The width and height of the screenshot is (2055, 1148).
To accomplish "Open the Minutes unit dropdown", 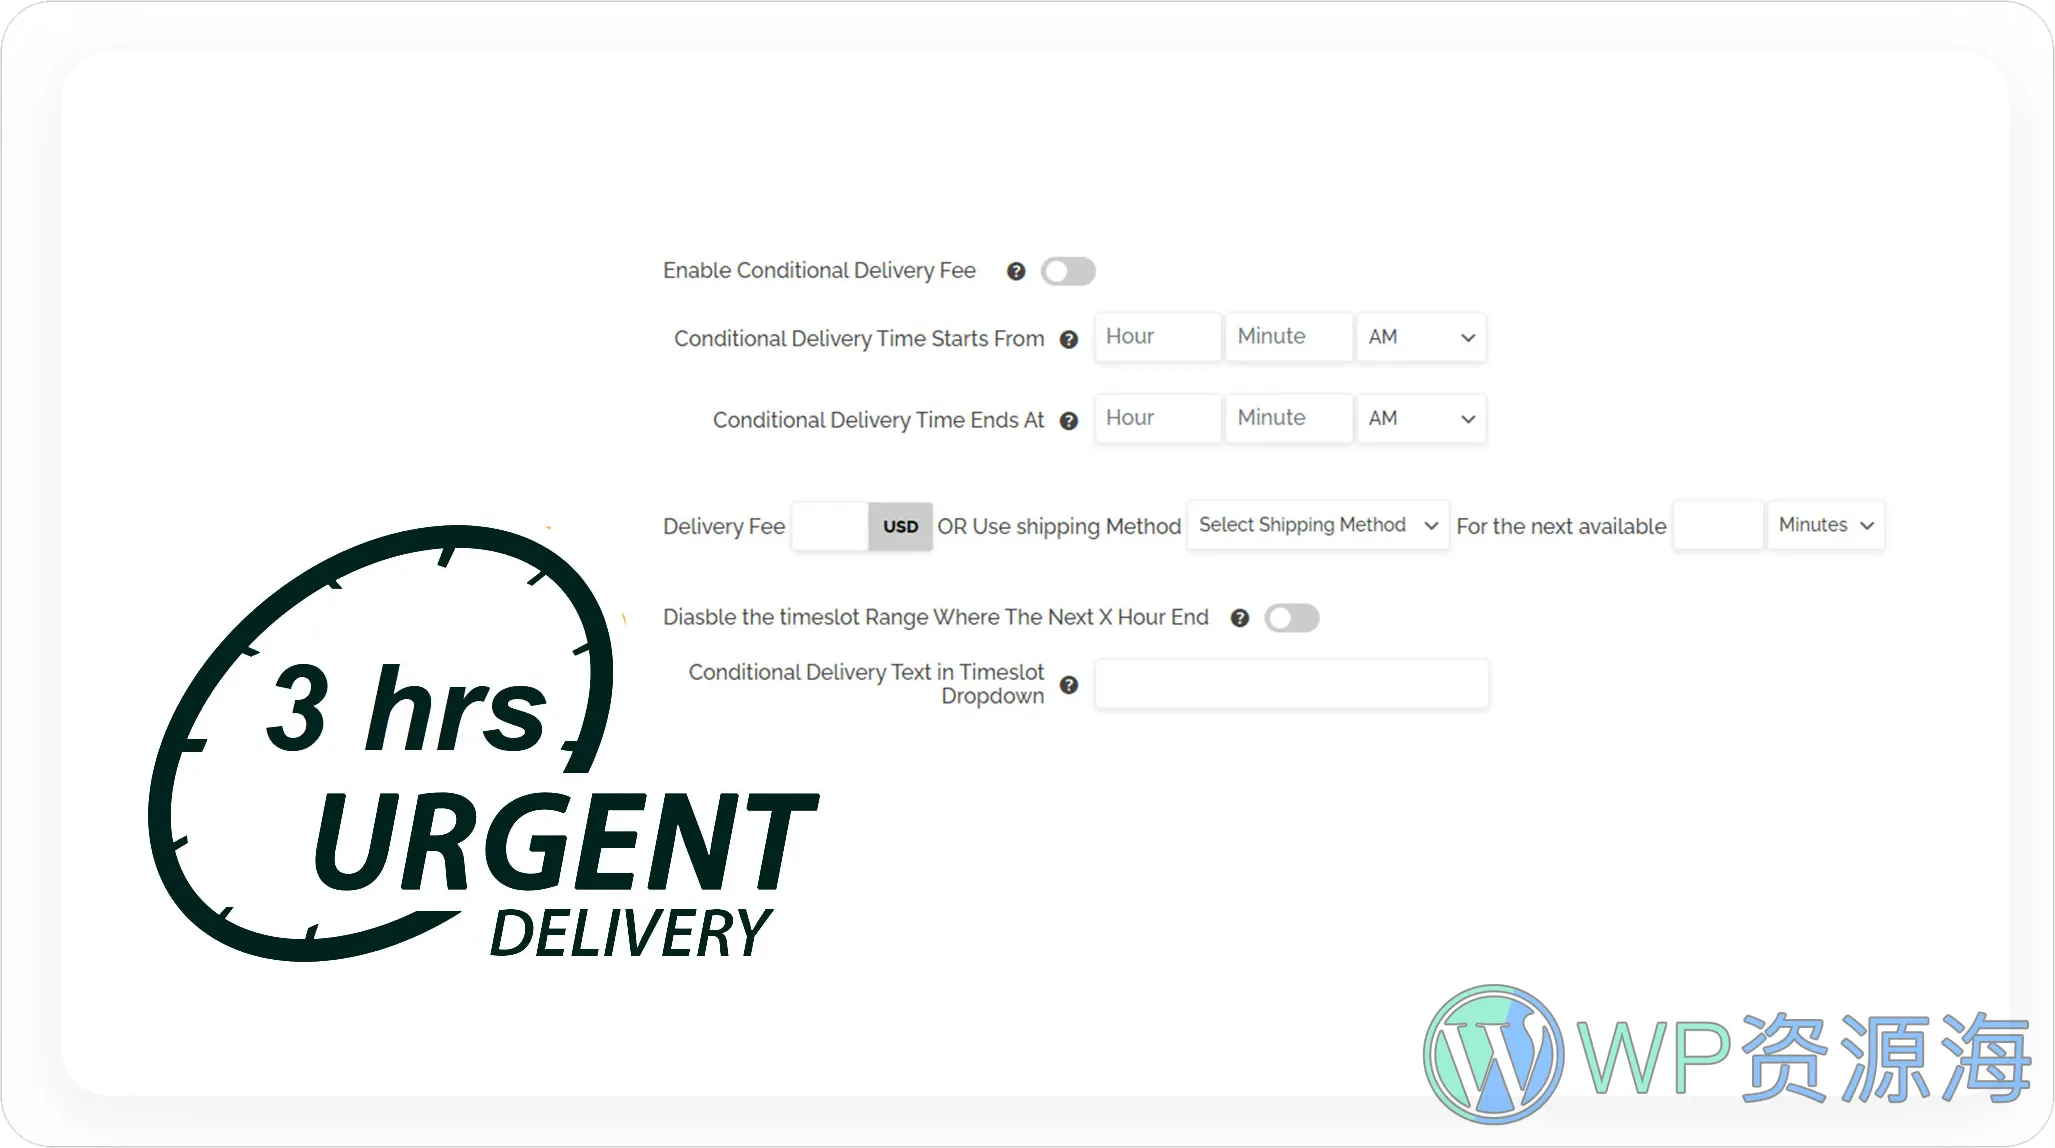I will pyautogui.click(x=1826, y=525).
